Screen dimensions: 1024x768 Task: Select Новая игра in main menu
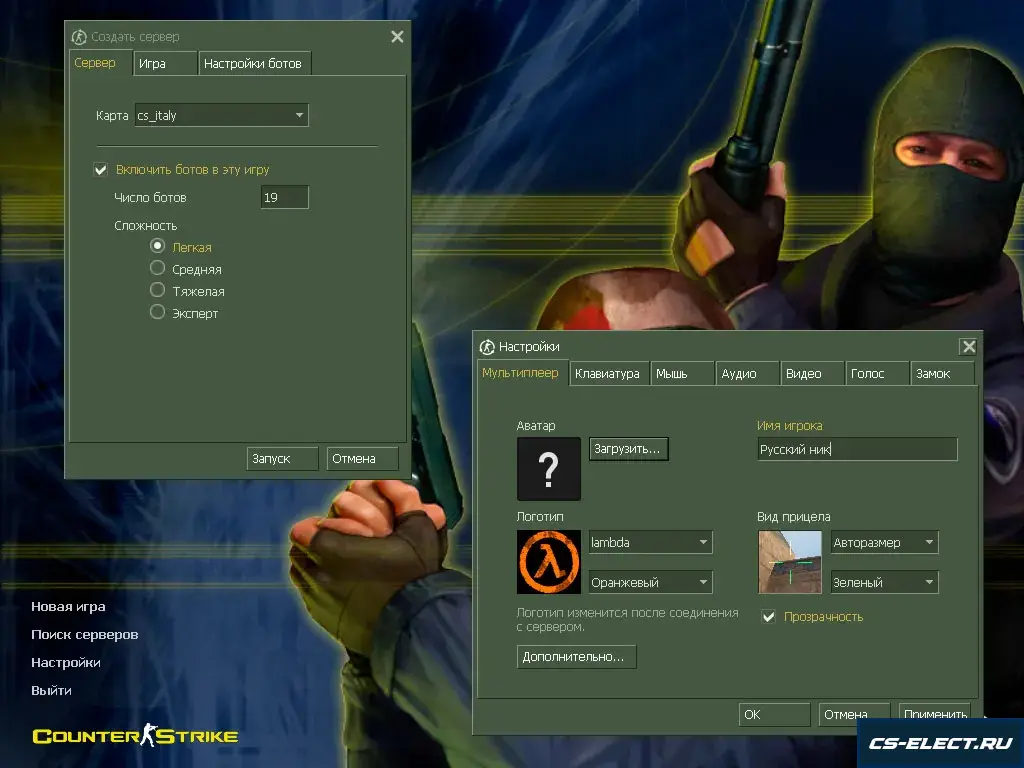(69, 607)
